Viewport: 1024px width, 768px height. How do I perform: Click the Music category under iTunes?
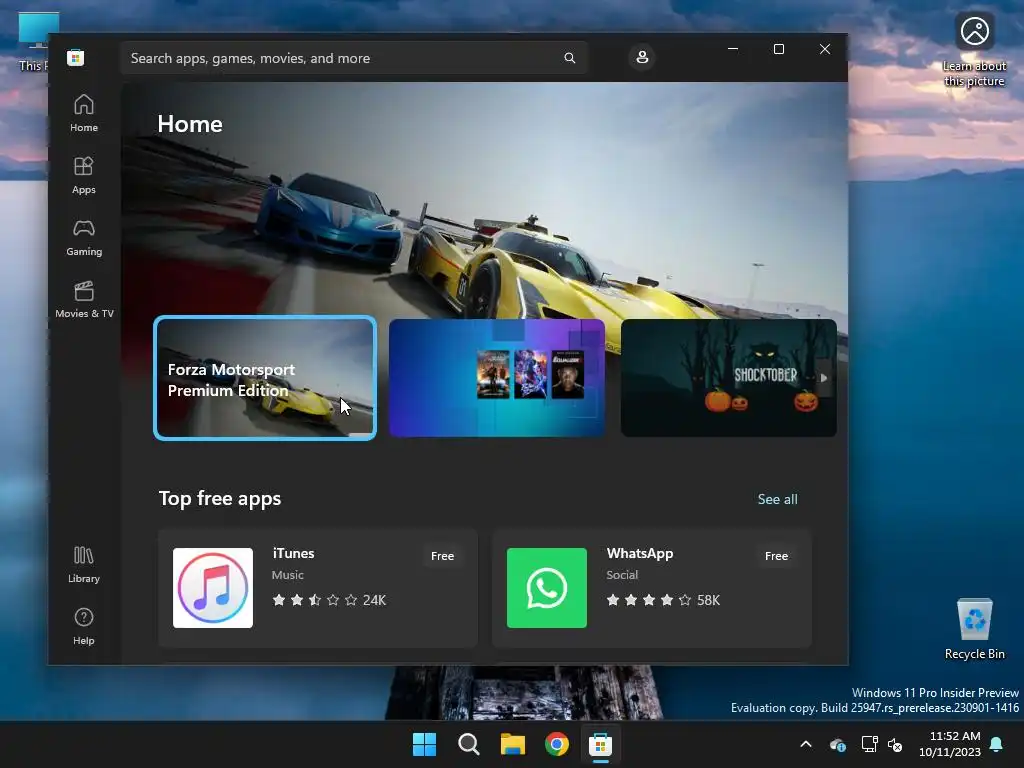click(x=287, y=575)
